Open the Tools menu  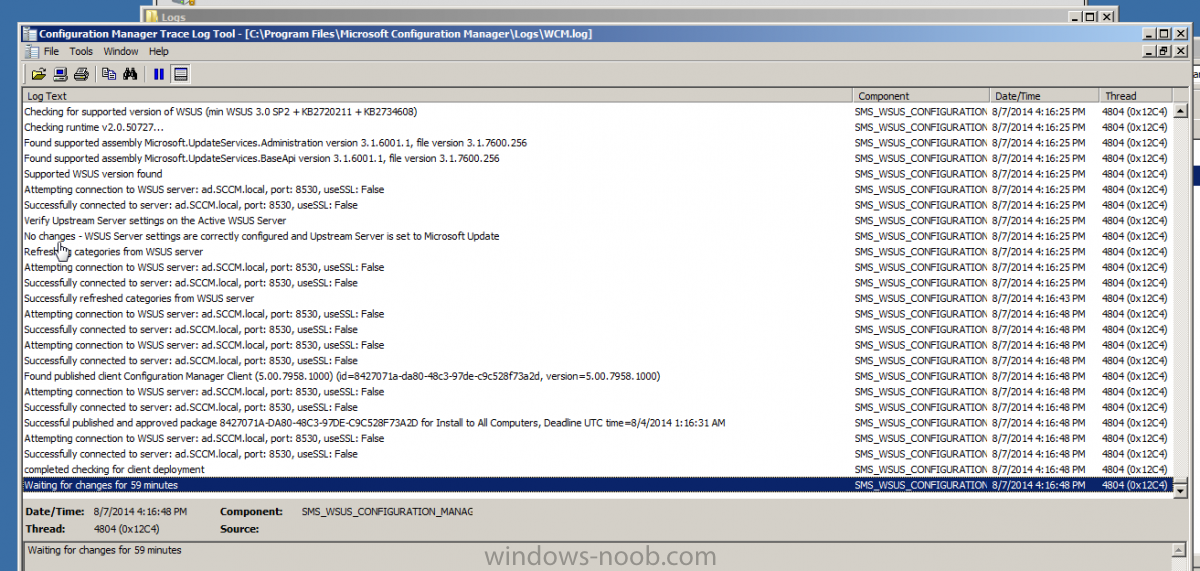tap(81, 51)
